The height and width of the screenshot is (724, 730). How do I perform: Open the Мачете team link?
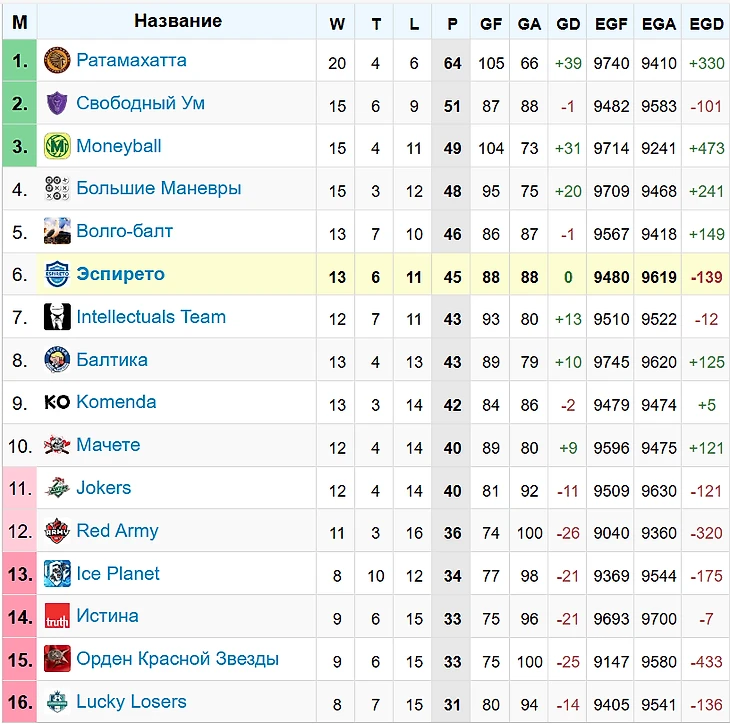(108, 445)
